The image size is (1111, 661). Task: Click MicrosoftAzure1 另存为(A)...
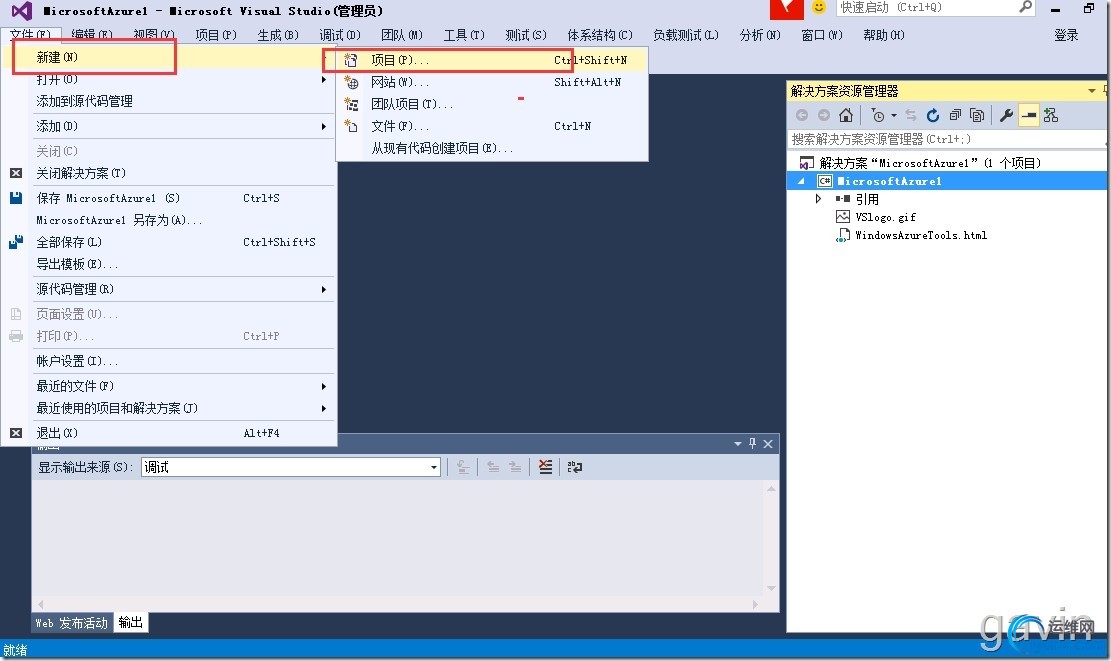(169, 220)
